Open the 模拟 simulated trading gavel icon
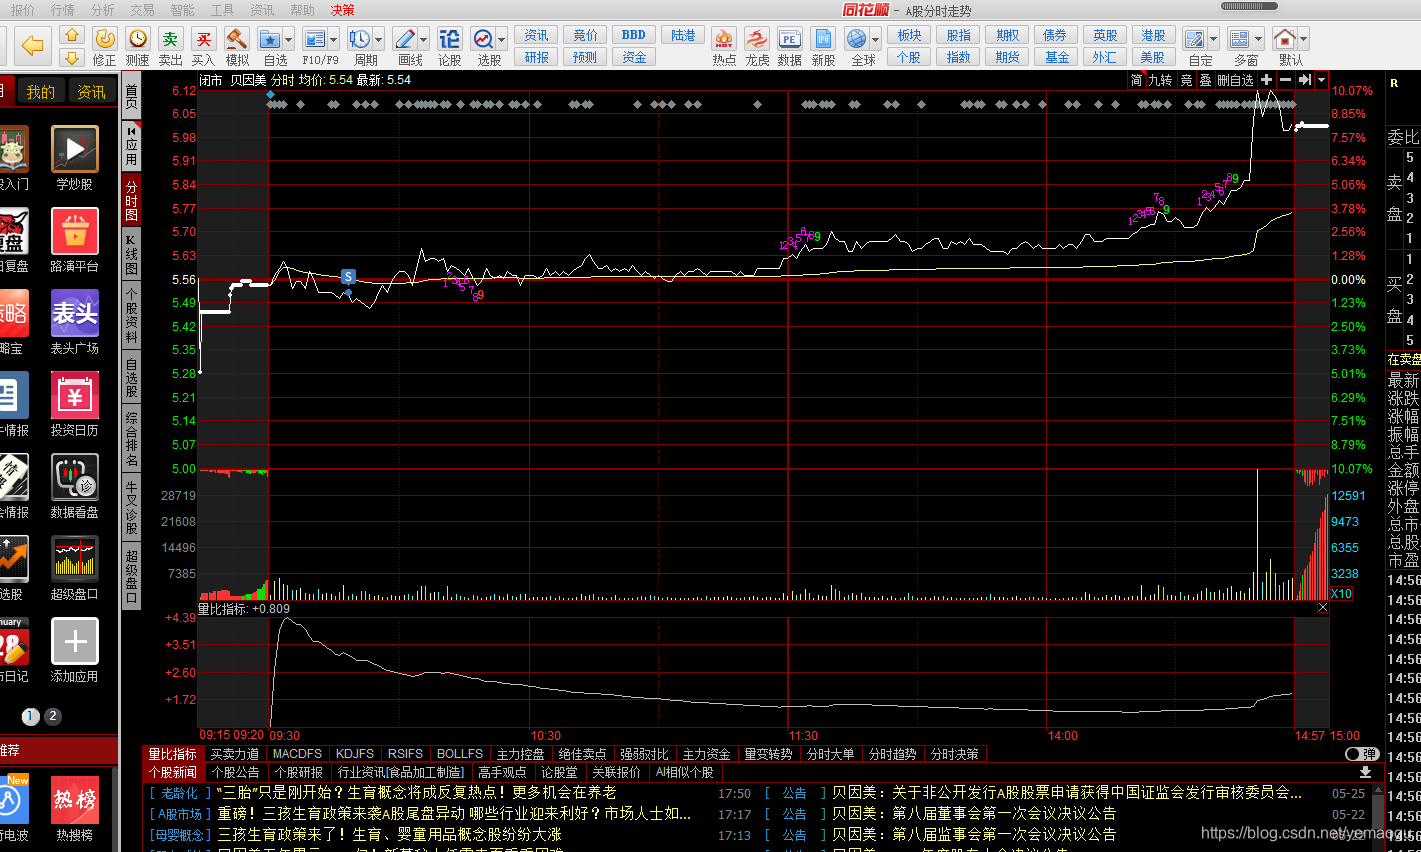The height and width of the screenshot is (852, 1421). click(237, 39)
